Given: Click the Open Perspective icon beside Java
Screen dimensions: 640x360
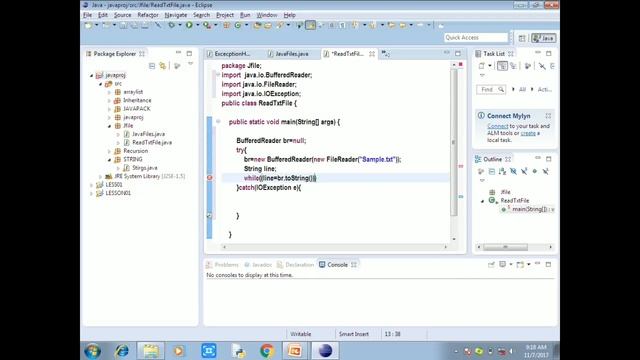Looking at the screenshot, I should [522, 38].
